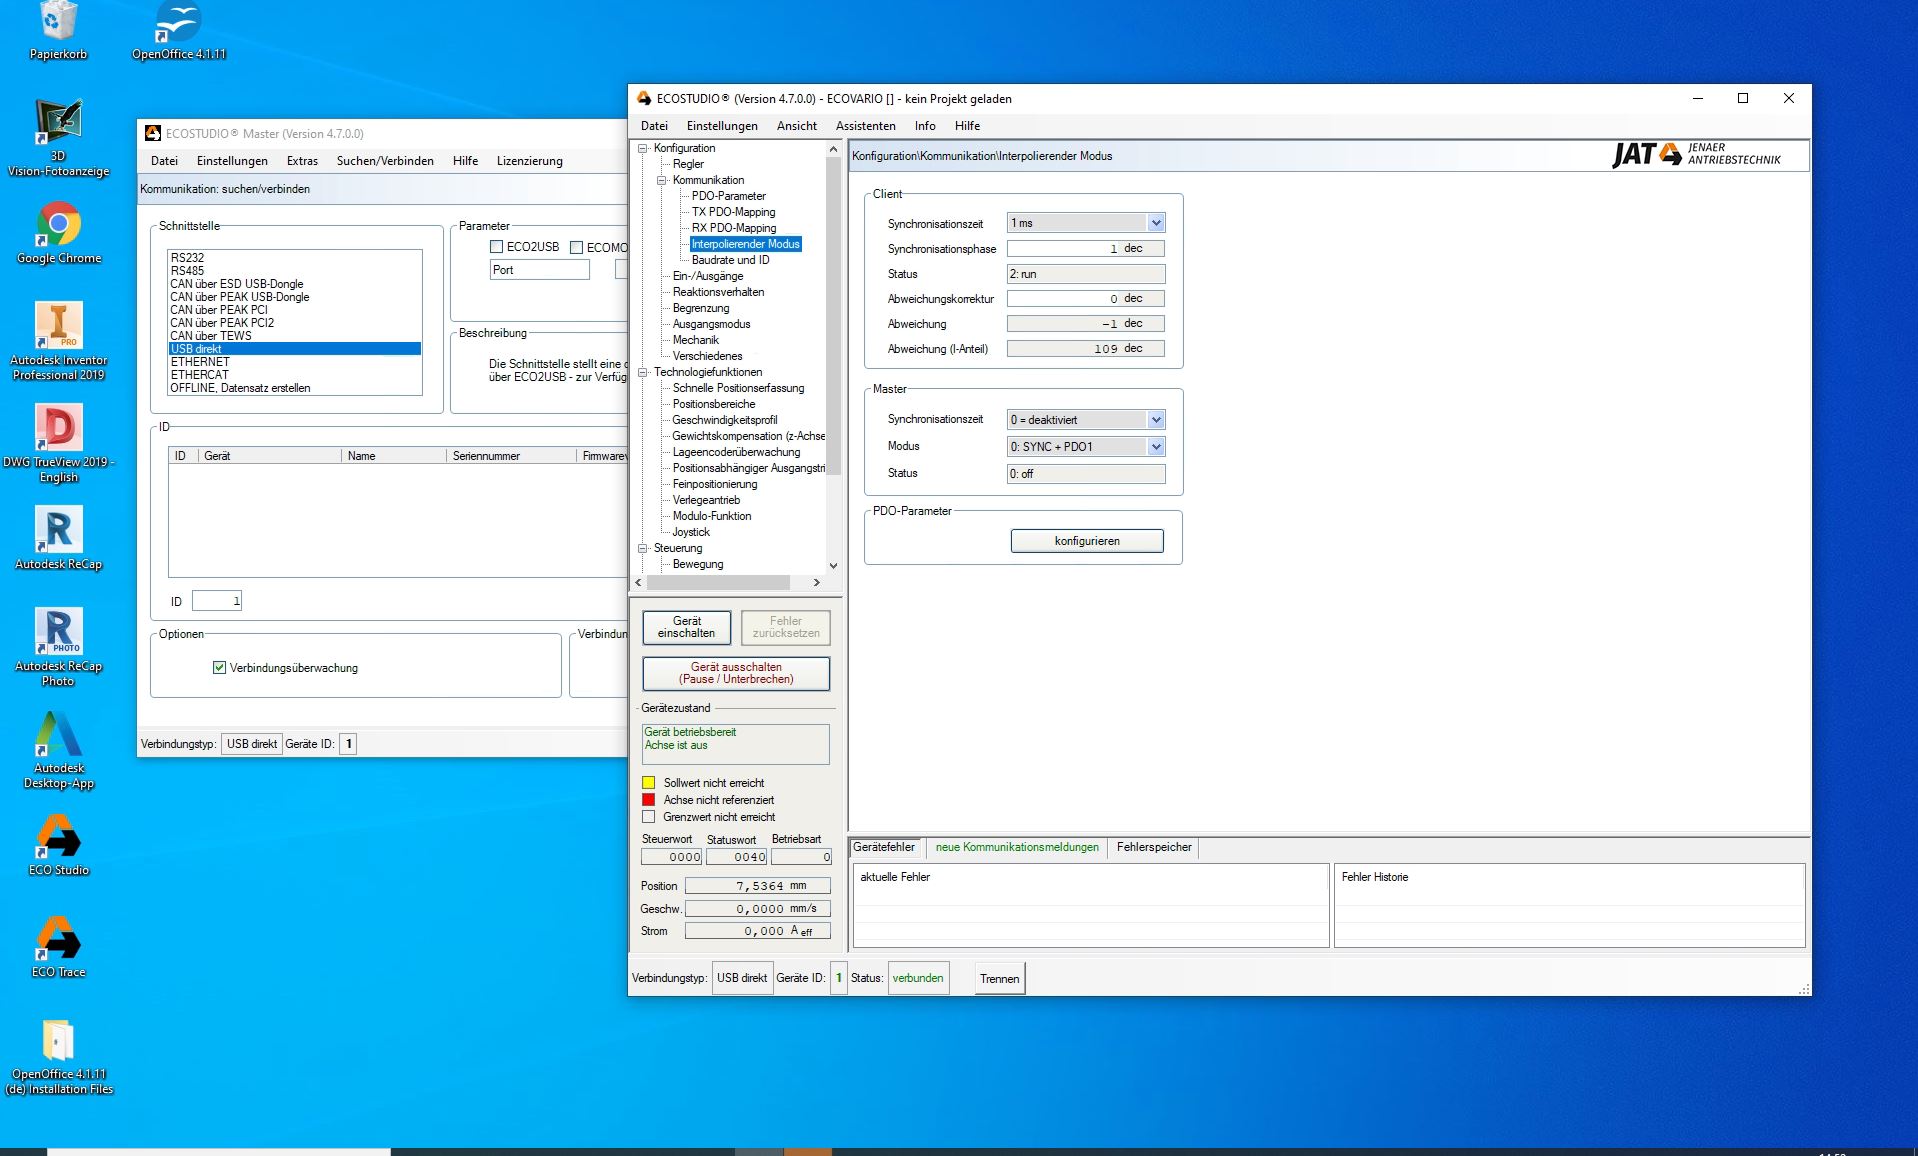Click the Port field in Master window
Viewport: 1918px width, 1156px height.
tap(540, 270)
